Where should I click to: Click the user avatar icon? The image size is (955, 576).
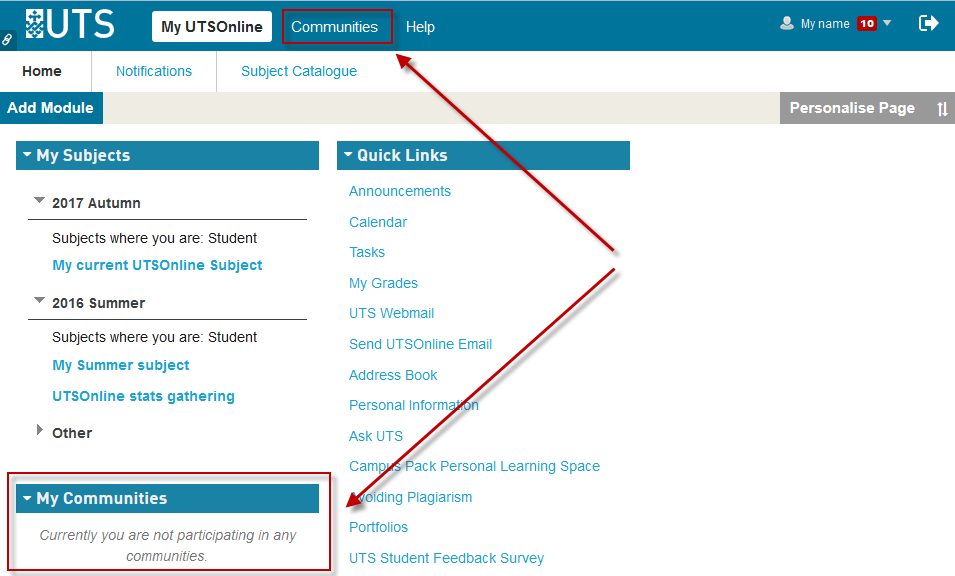tap(787, 24)
